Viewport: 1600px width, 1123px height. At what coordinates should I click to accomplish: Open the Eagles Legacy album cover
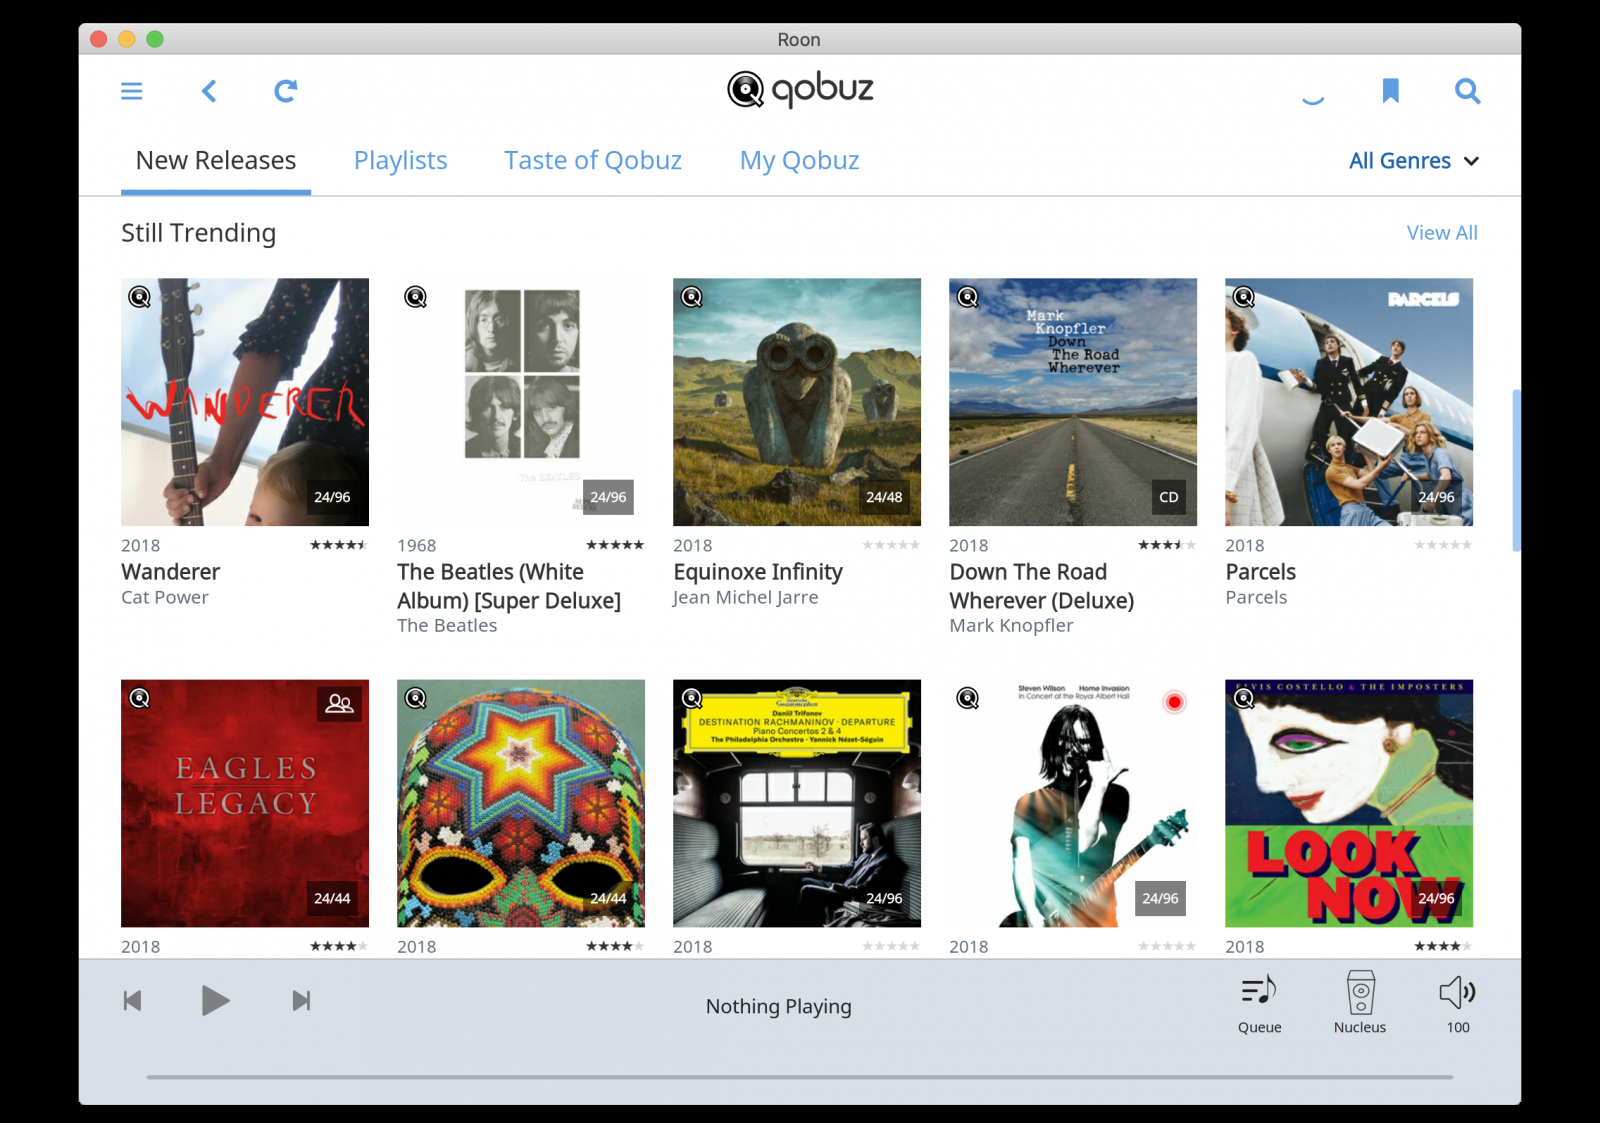245,803
